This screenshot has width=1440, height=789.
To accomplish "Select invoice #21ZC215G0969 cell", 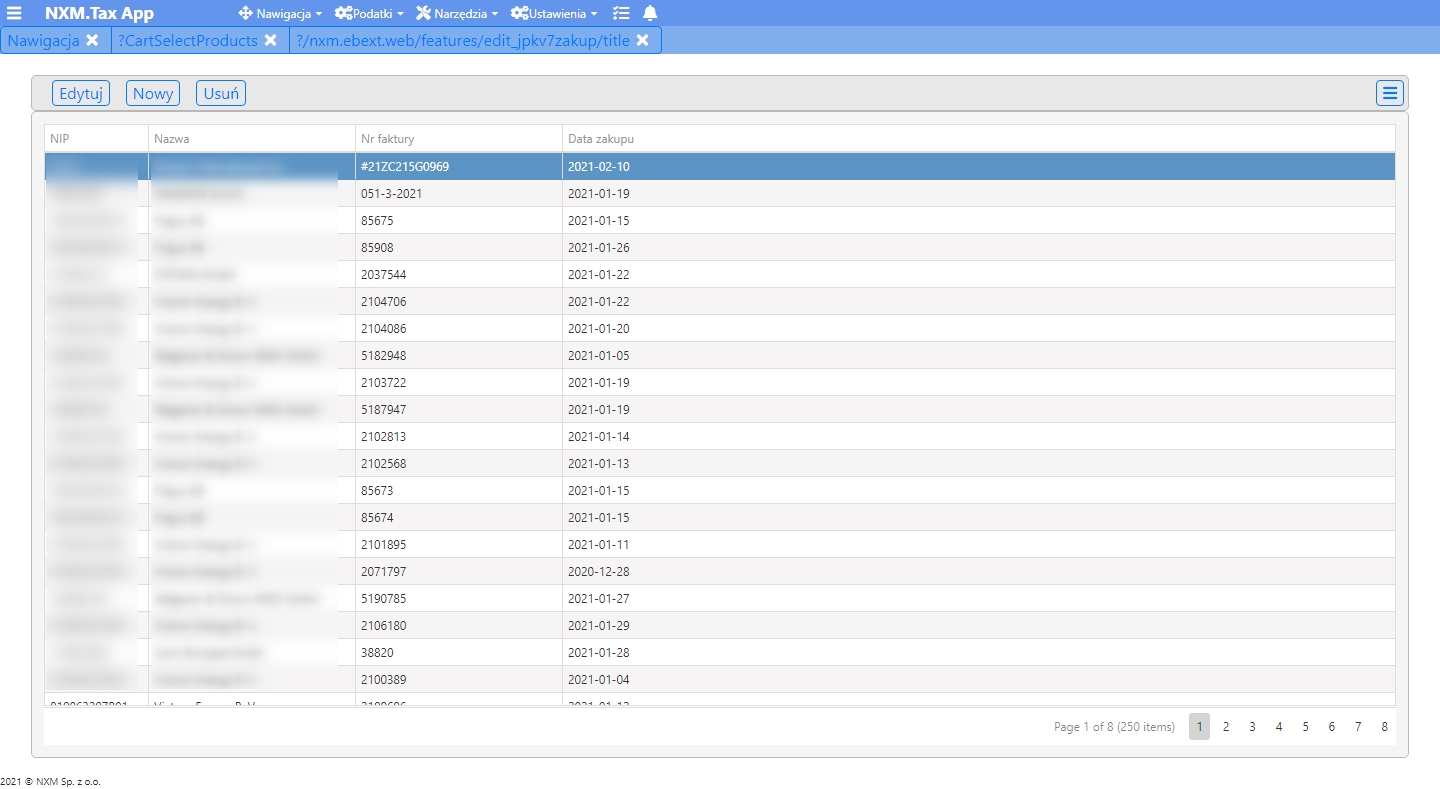I will pyautogui.click(x=459, y=167).
